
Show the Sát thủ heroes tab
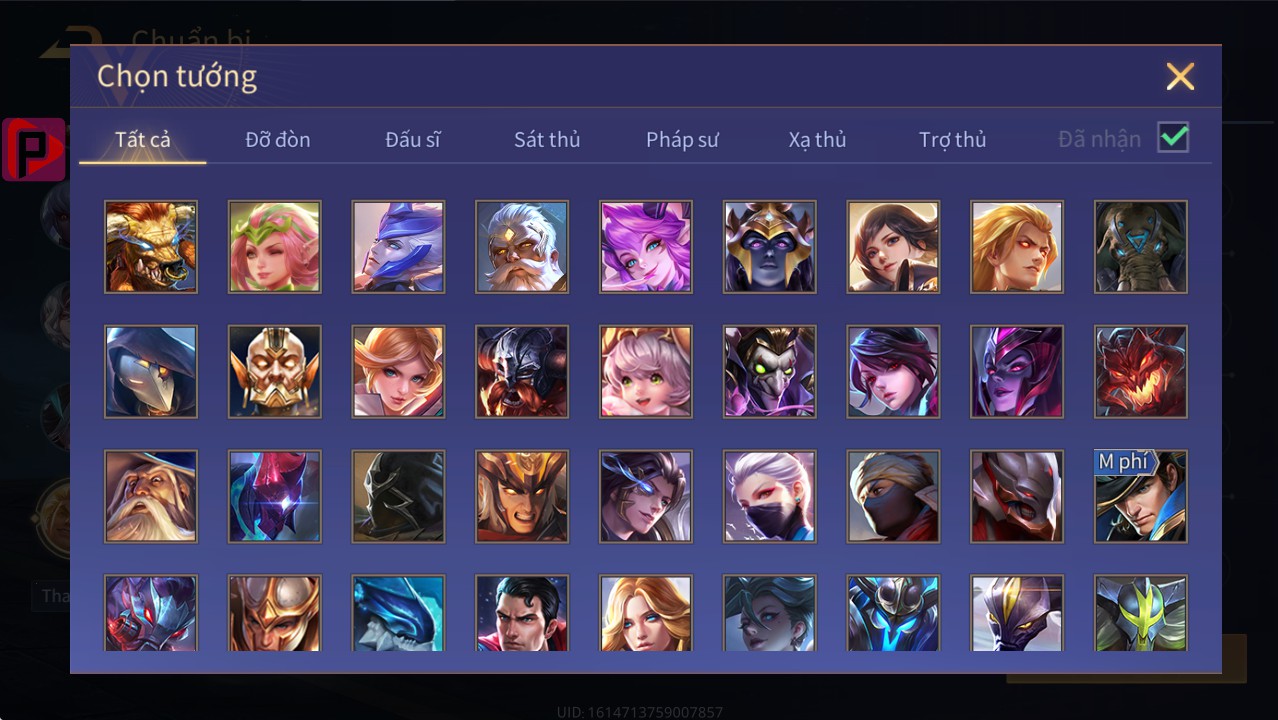tap(547, 140)
